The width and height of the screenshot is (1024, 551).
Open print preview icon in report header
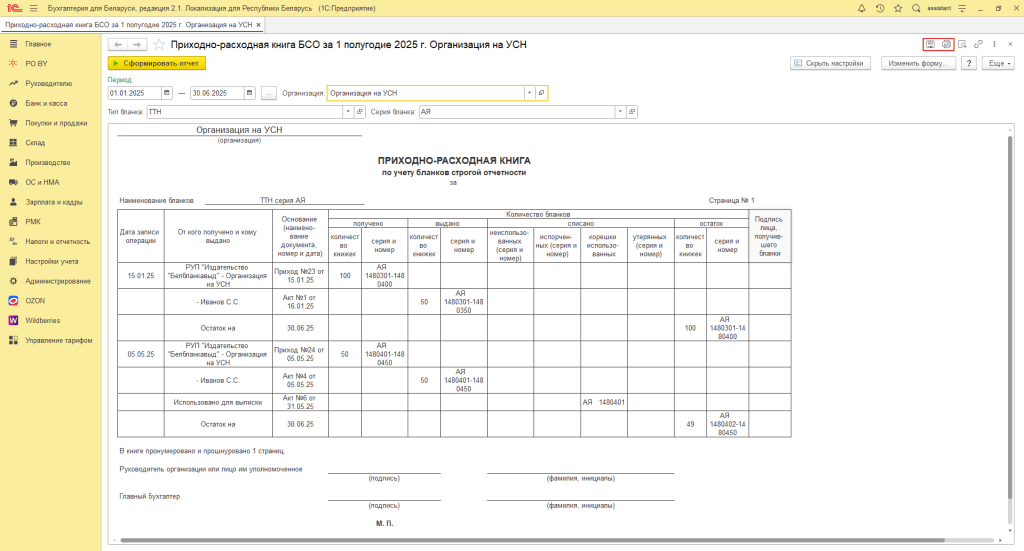coord(962,44)
